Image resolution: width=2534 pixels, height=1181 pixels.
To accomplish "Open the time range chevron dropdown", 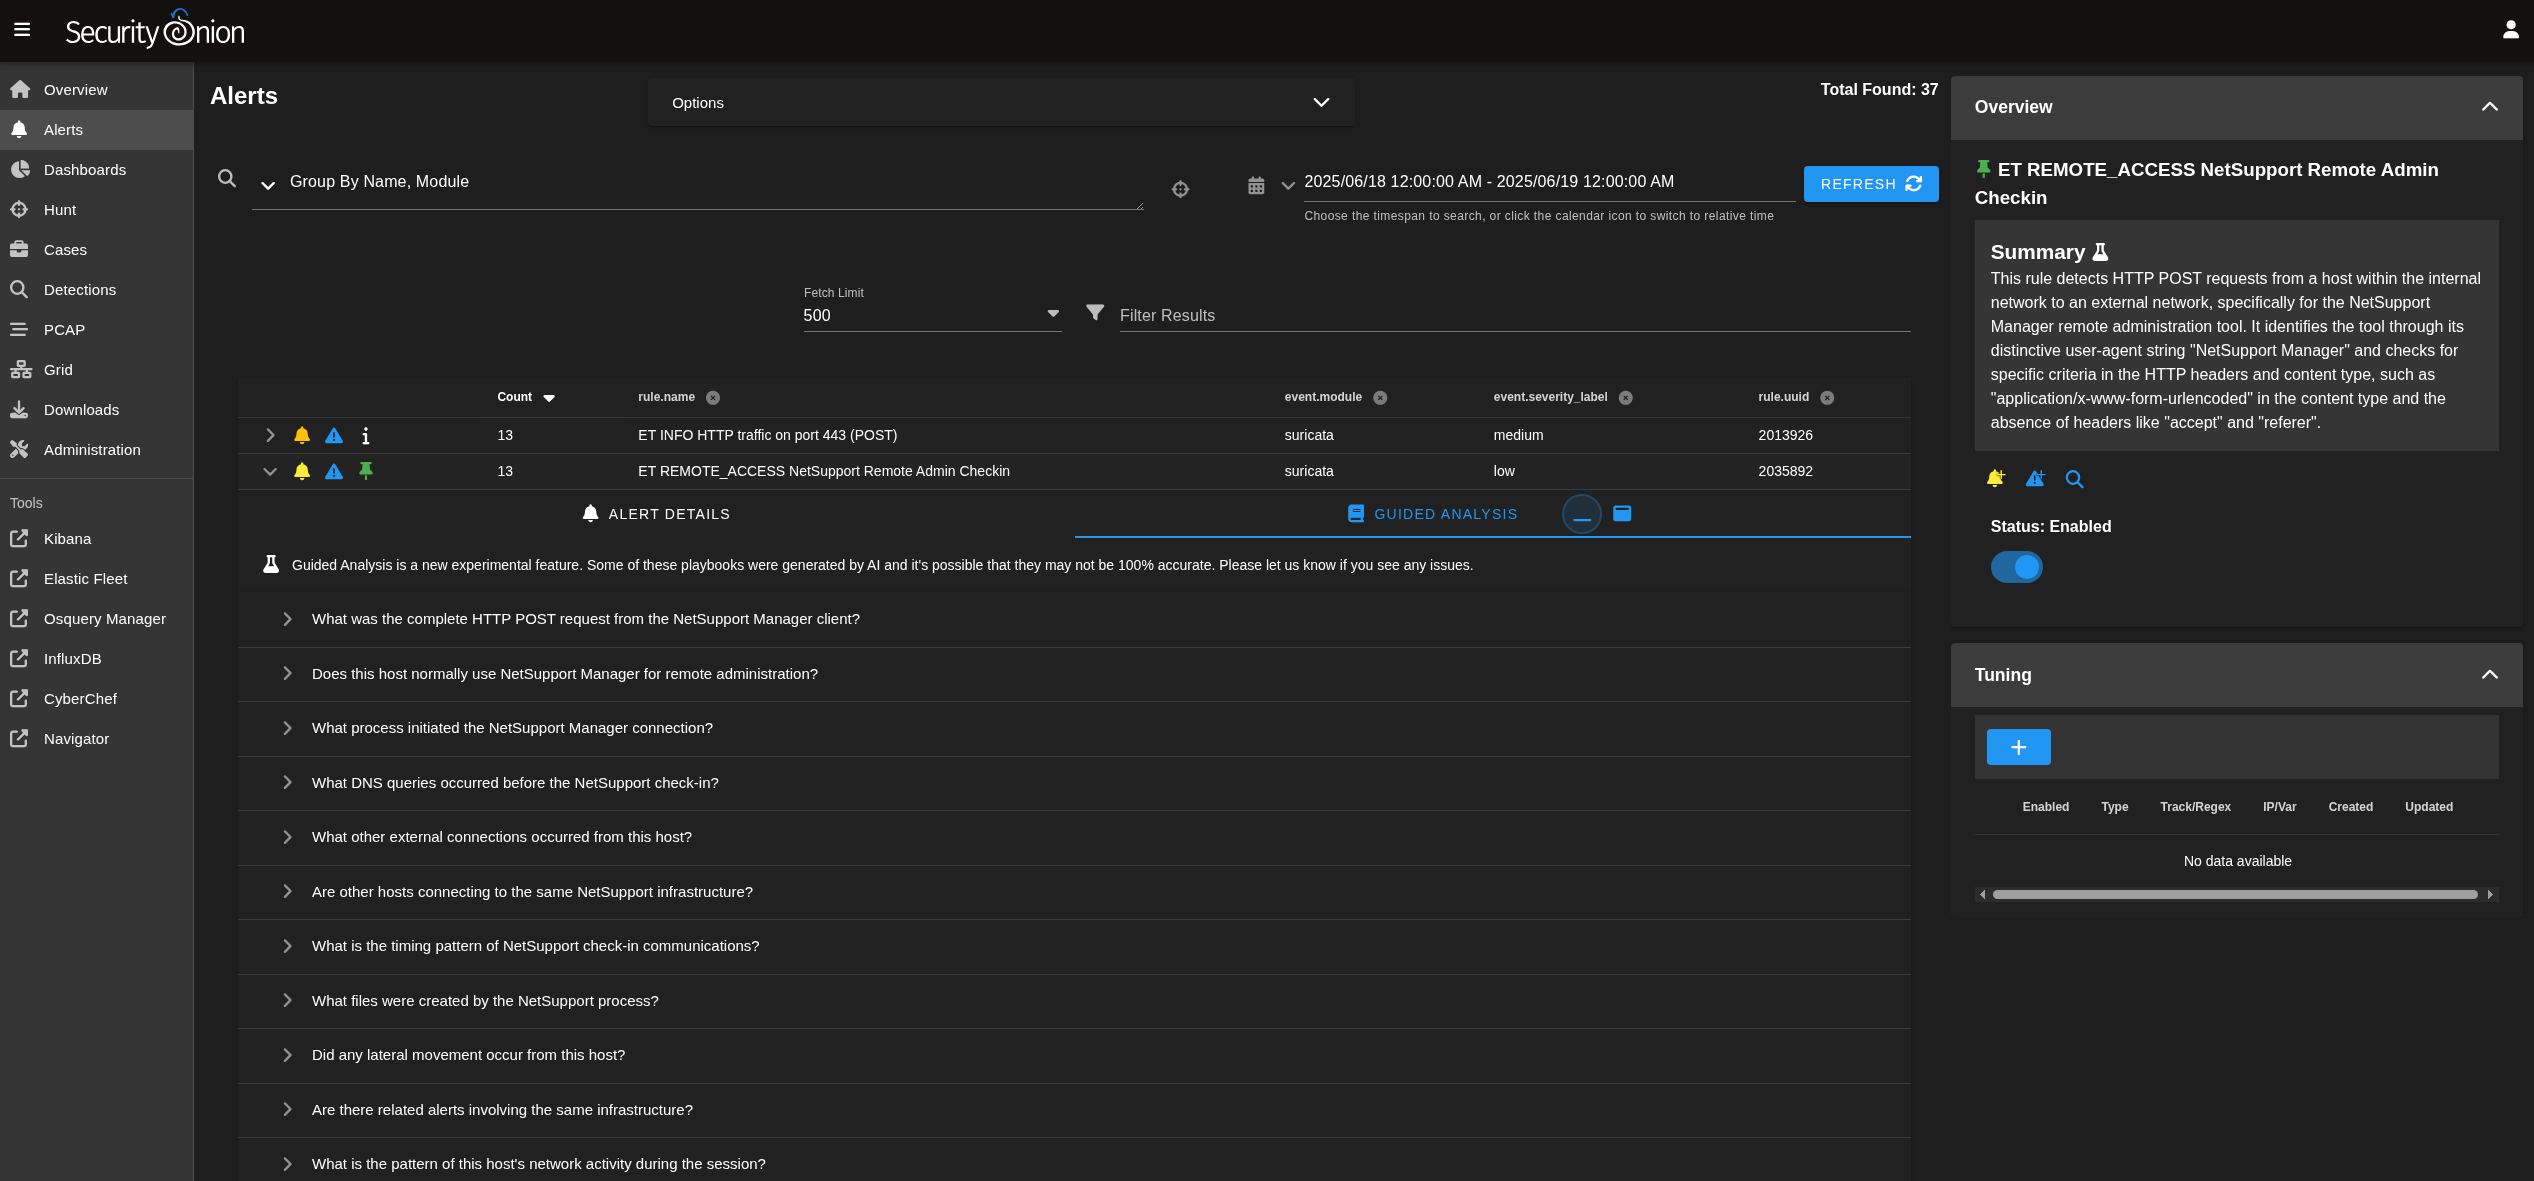I will pyautogui.click(x=1288, y=186).
